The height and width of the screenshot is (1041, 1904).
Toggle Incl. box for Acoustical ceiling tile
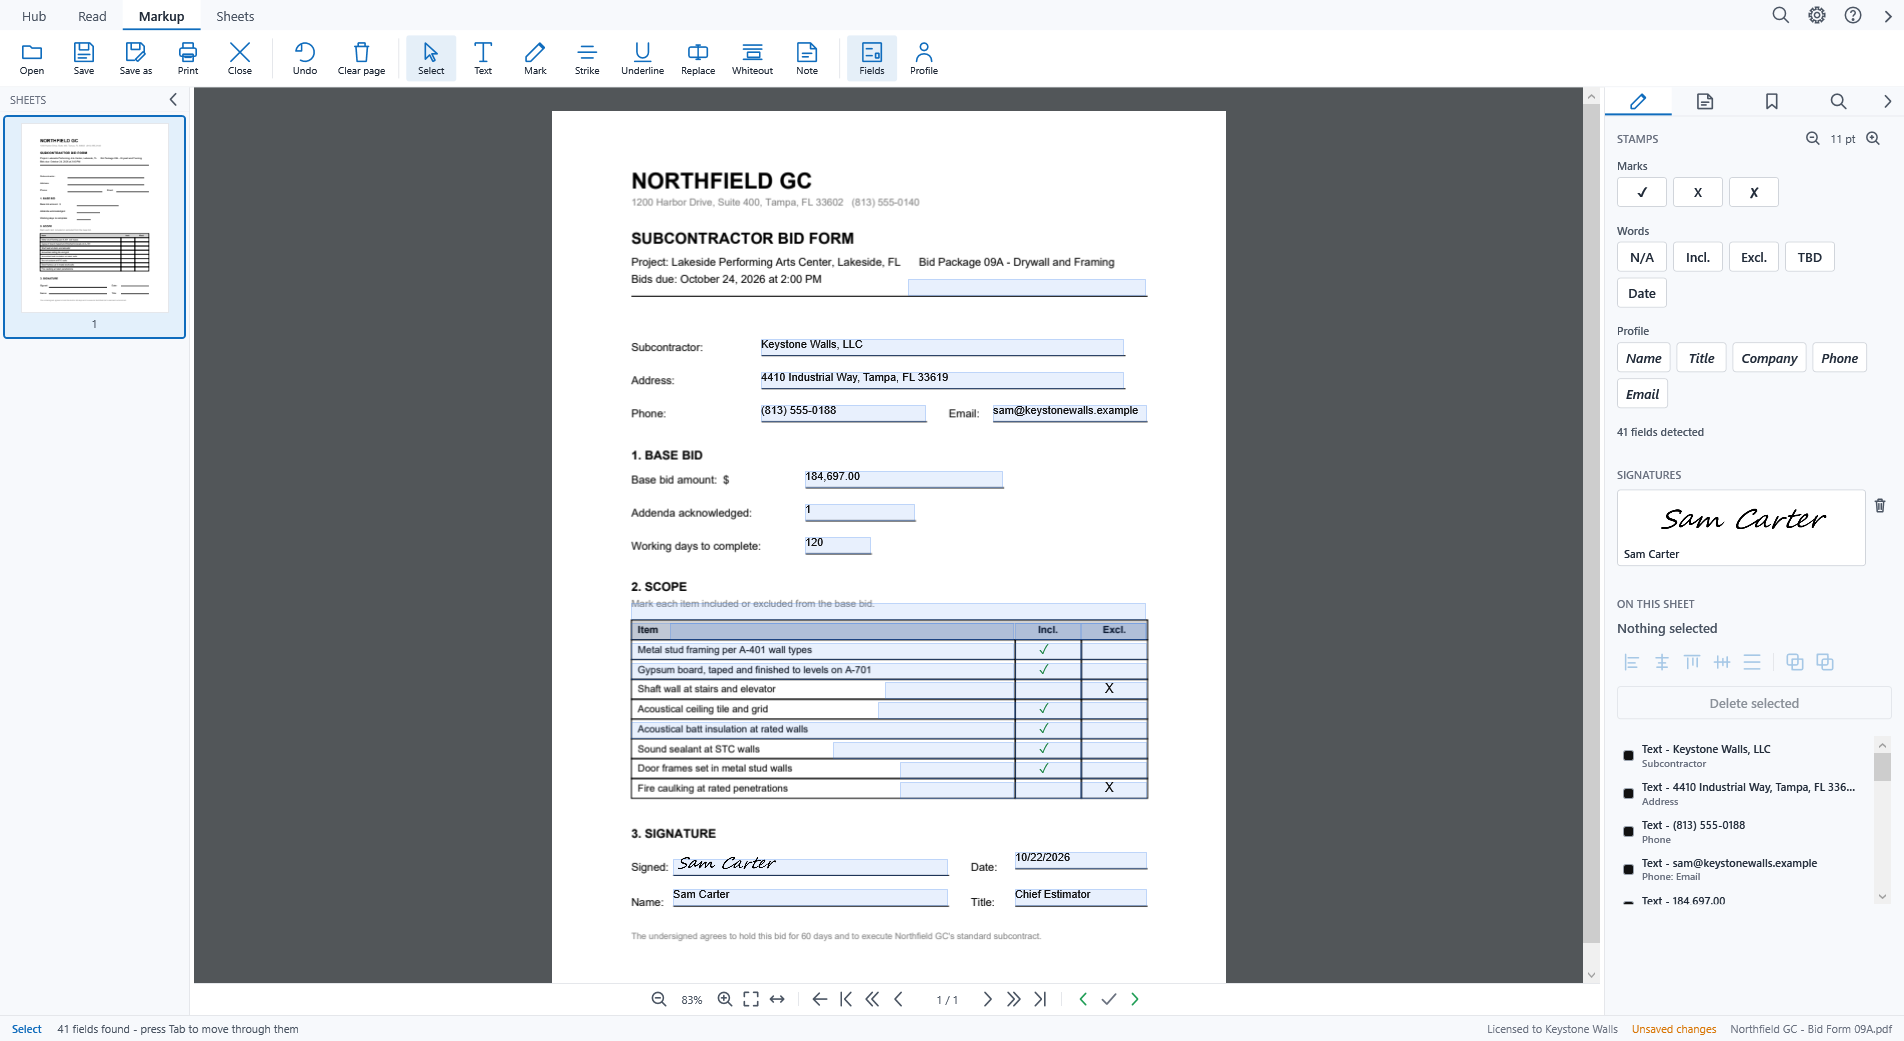coord(1047,709)
